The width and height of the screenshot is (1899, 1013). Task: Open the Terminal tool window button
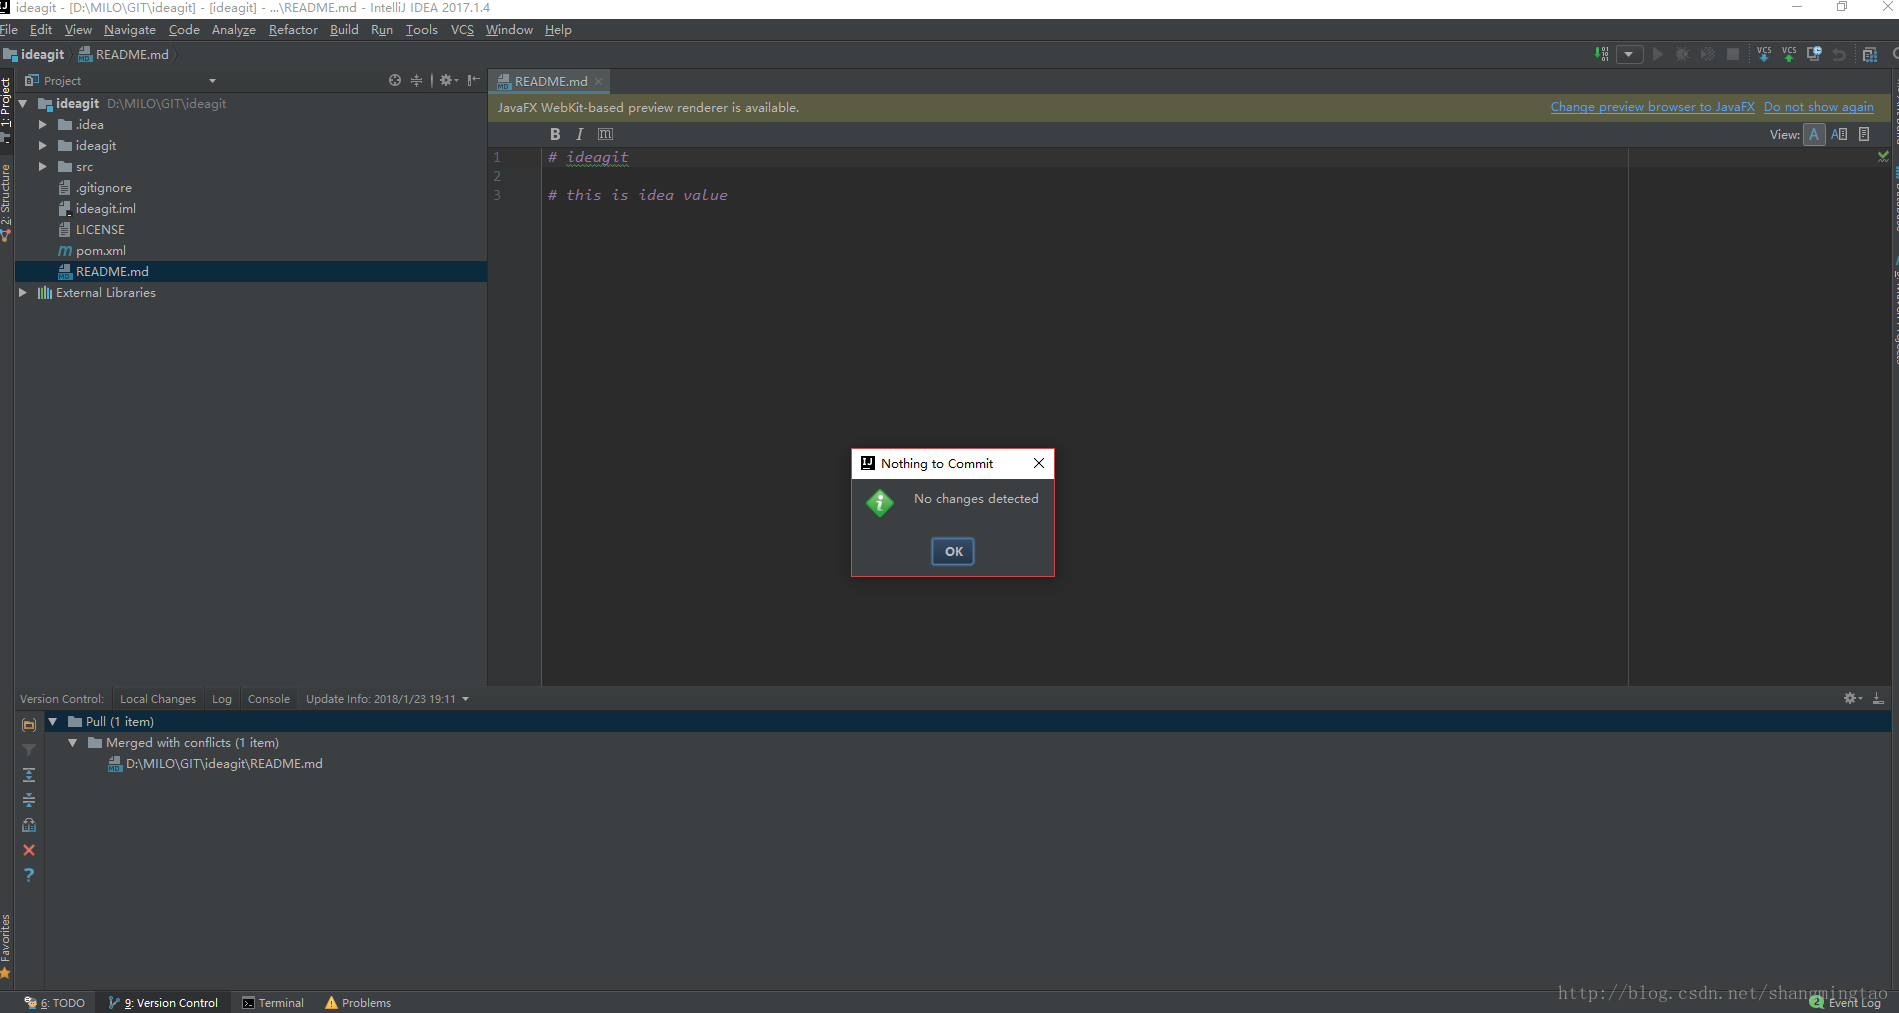click(x=273, y=1003)
